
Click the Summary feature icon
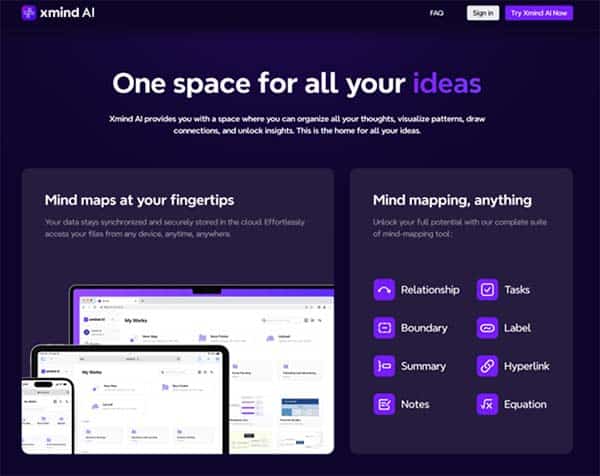click(x=384, y=366)
